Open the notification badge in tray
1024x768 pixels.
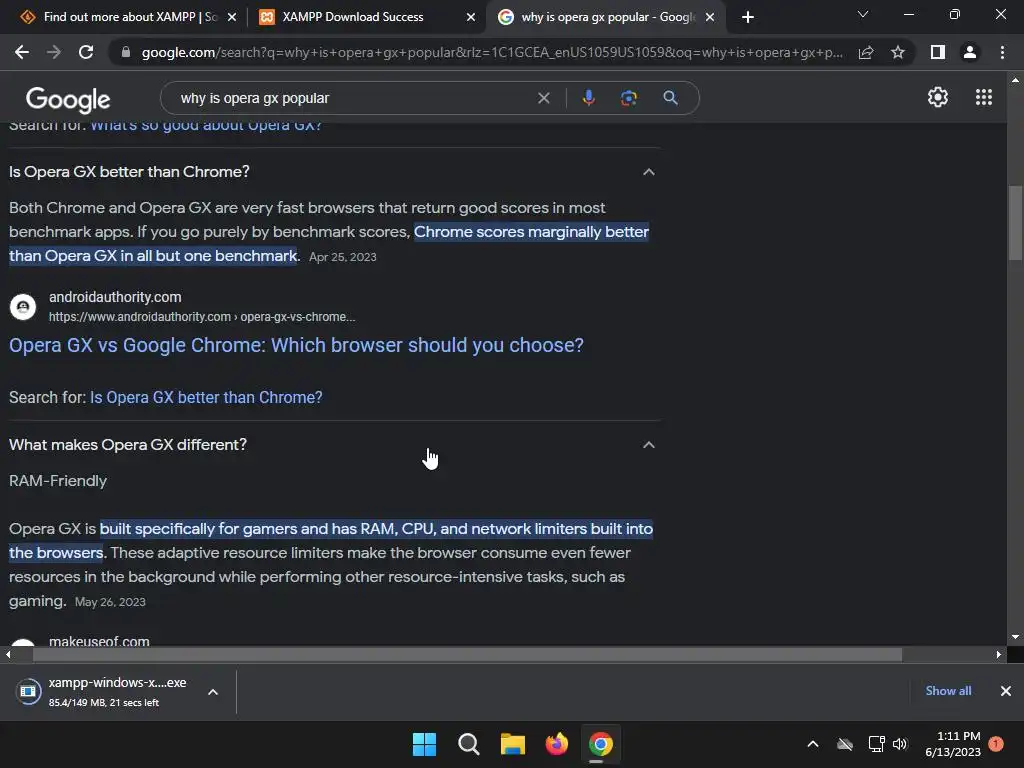coord(996,744)
